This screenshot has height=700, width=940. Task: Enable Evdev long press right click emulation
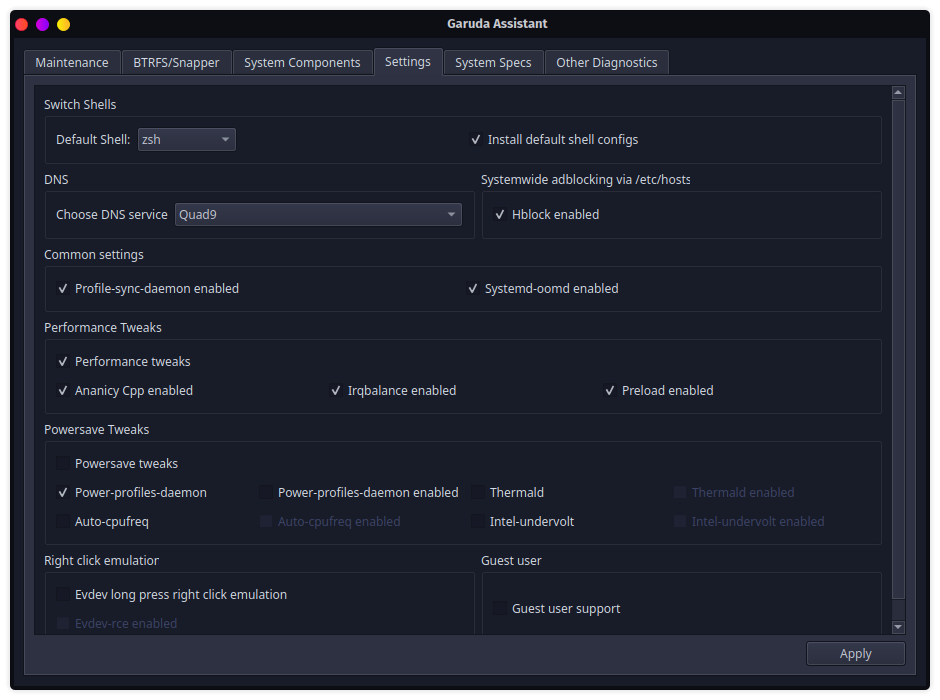(x=63, y=594)
